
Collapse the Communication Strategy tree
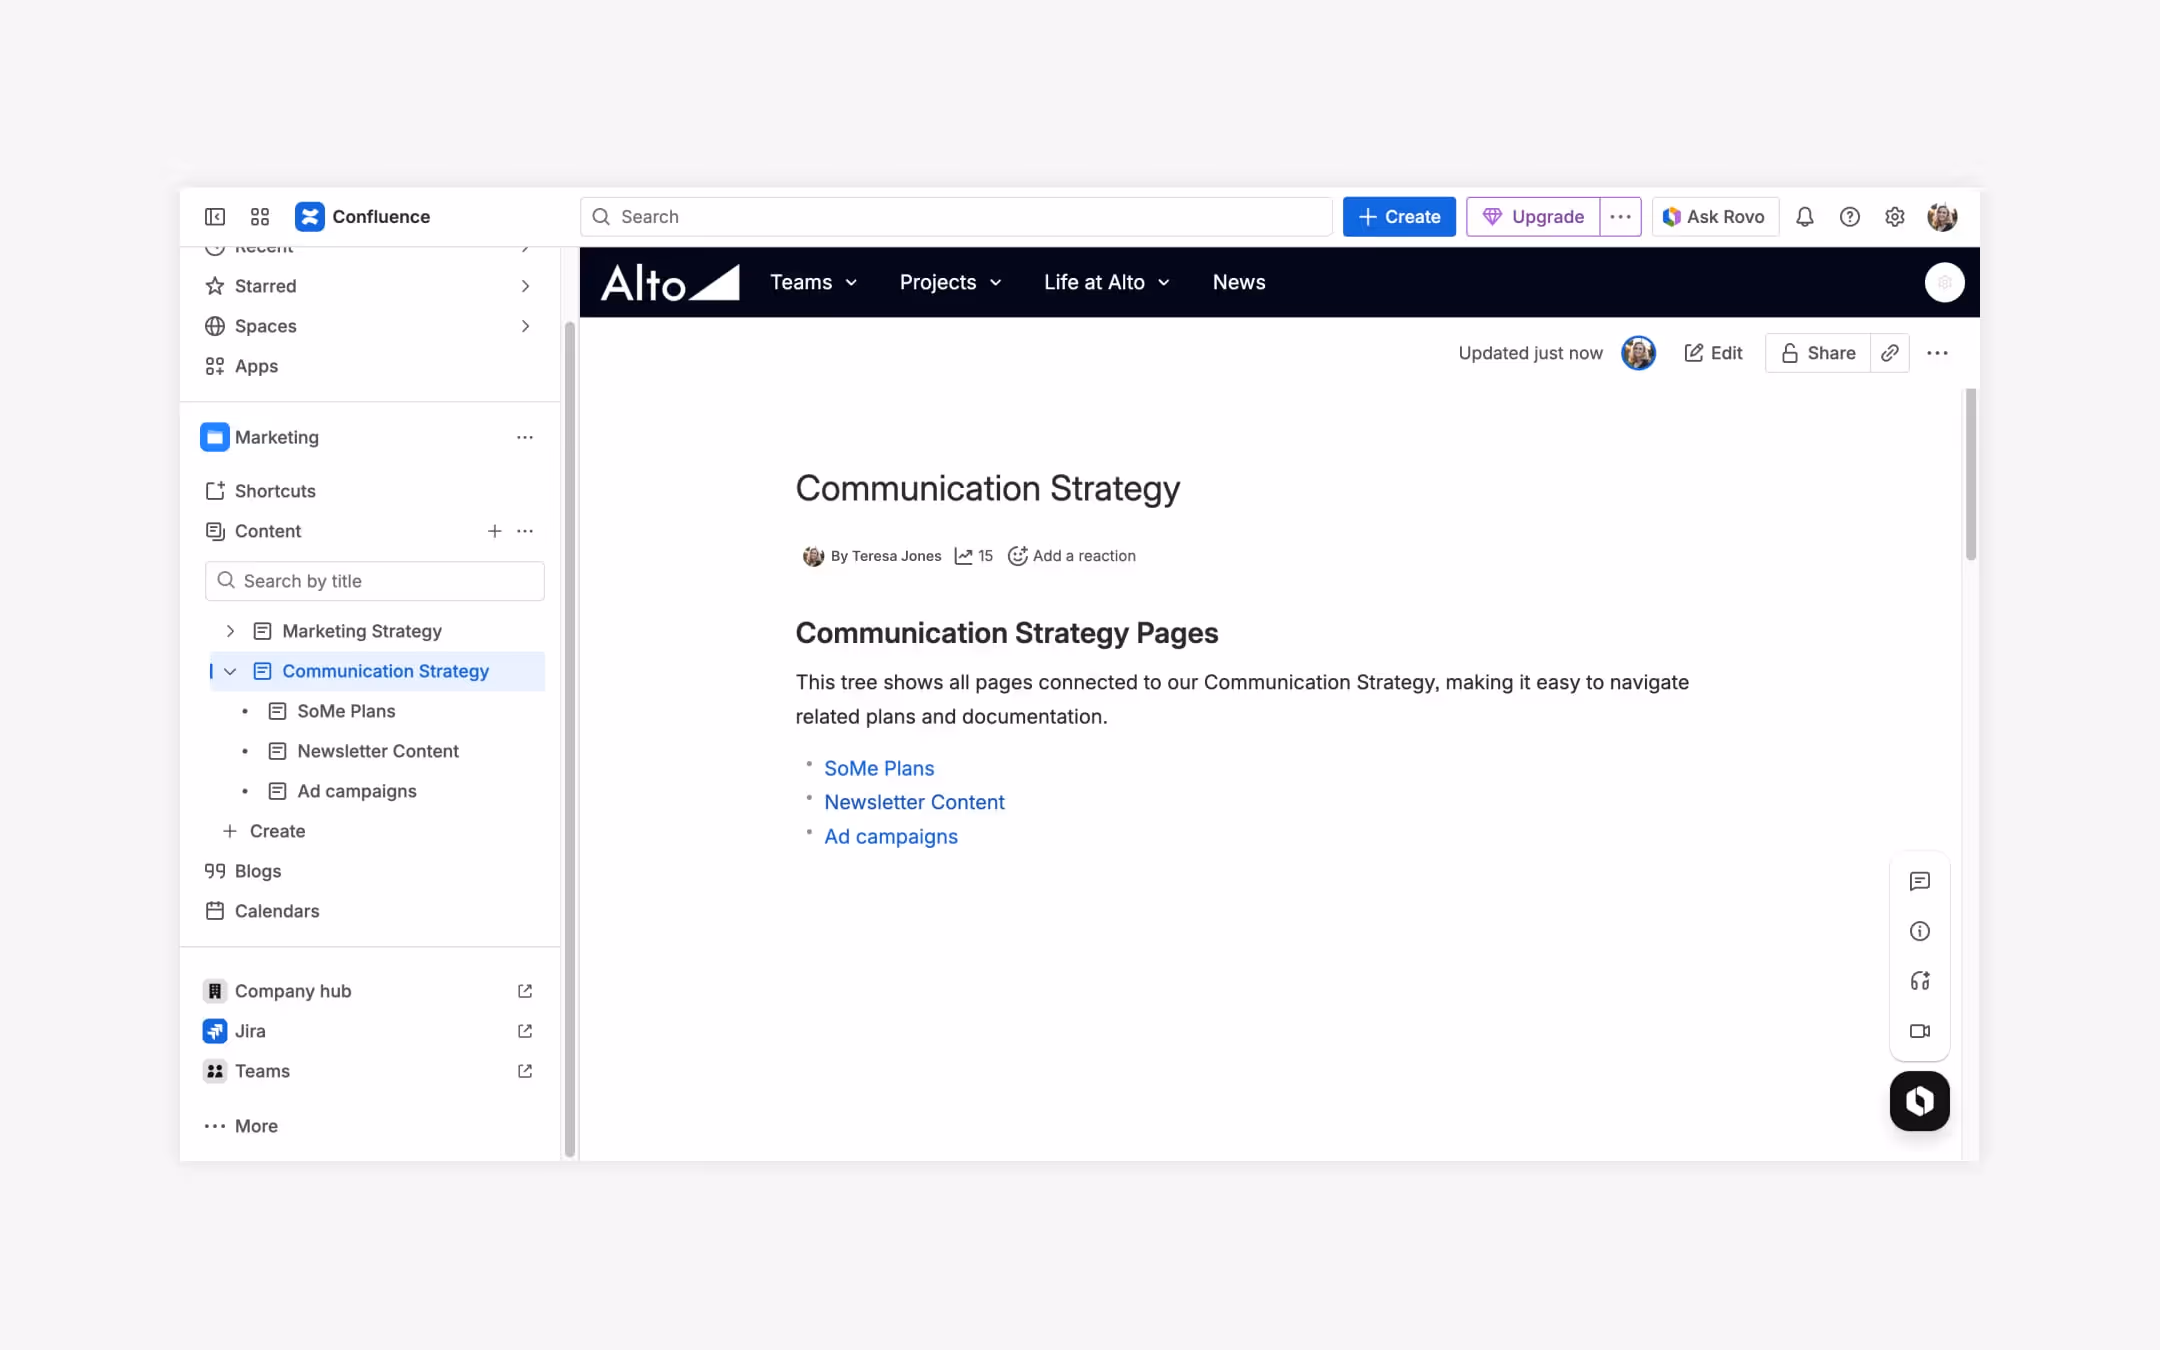(x=230, y=671)
